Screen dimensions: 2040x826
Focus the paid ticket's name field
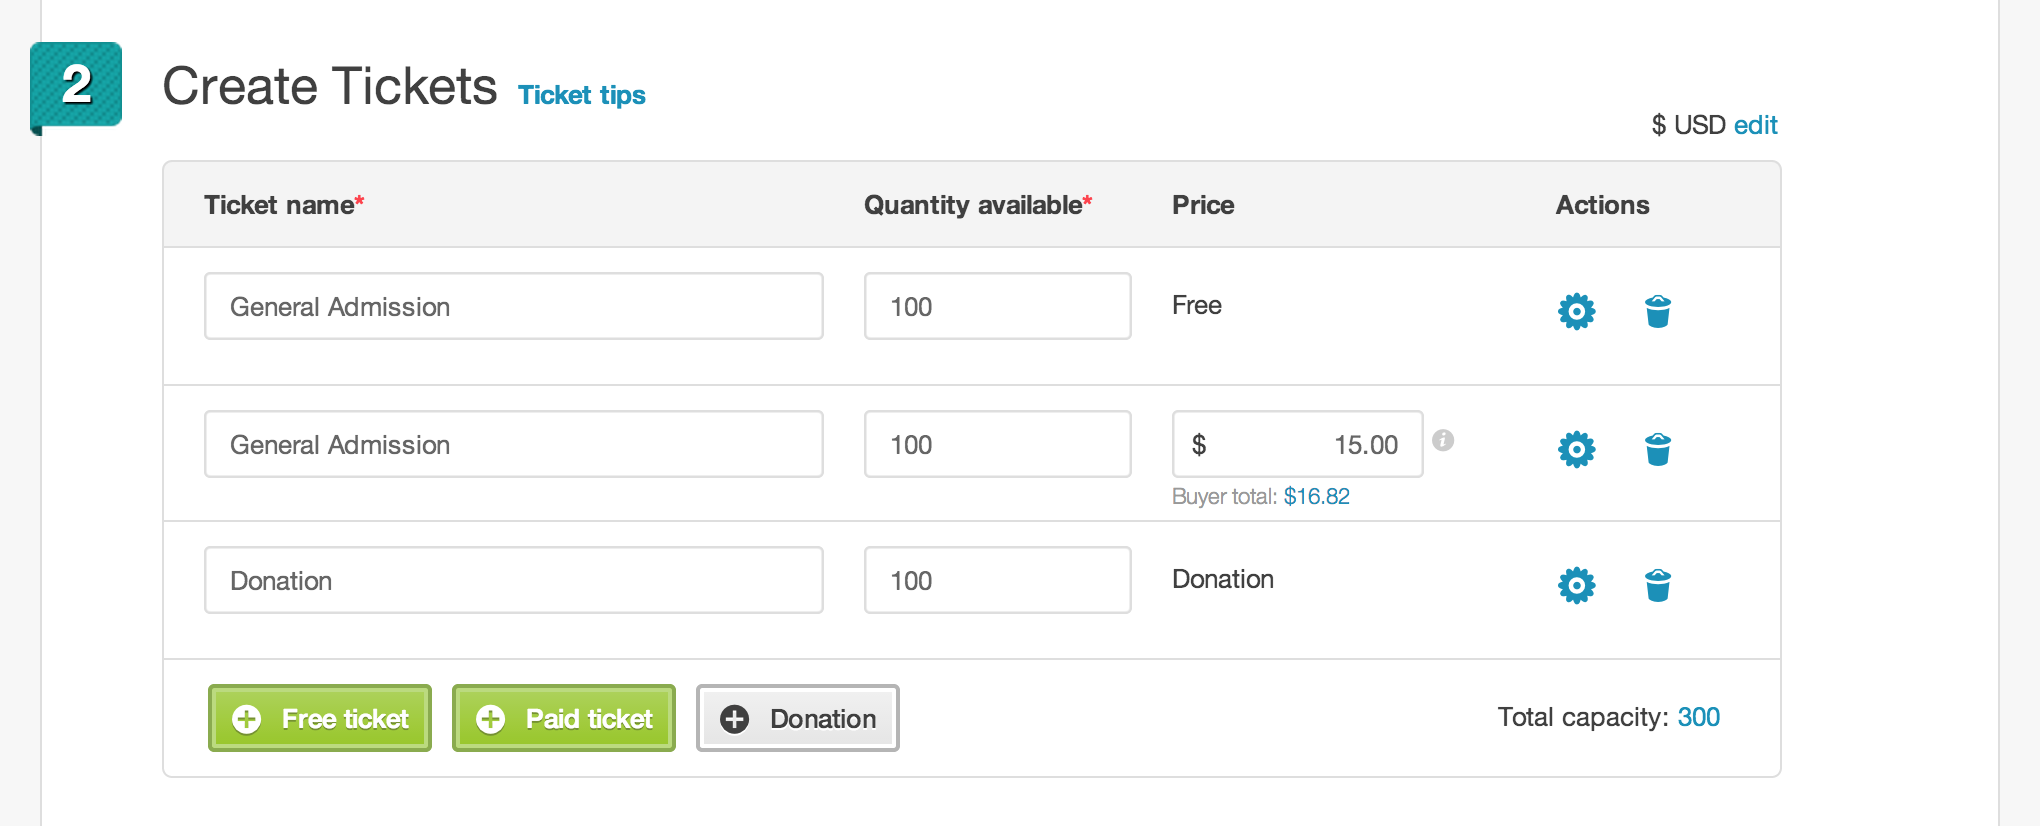[x=514, y=444]
